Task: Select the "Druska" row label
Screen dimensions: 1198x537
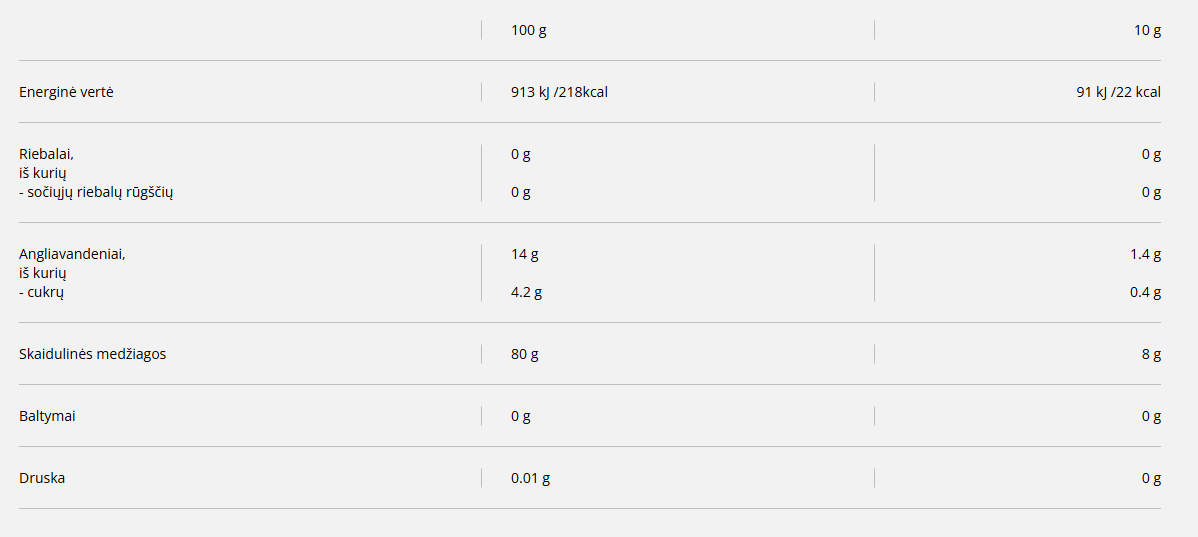Action: (x=42, y=478)
